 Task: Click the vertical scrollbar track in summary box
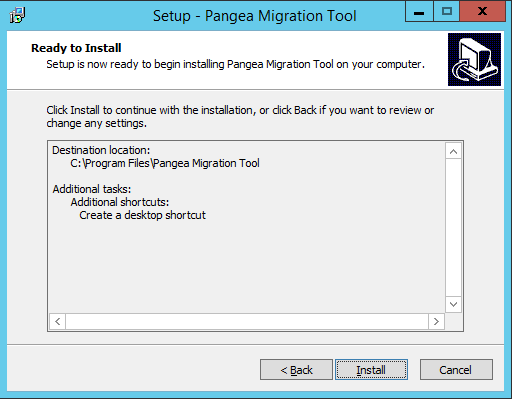tap(453, 228)
